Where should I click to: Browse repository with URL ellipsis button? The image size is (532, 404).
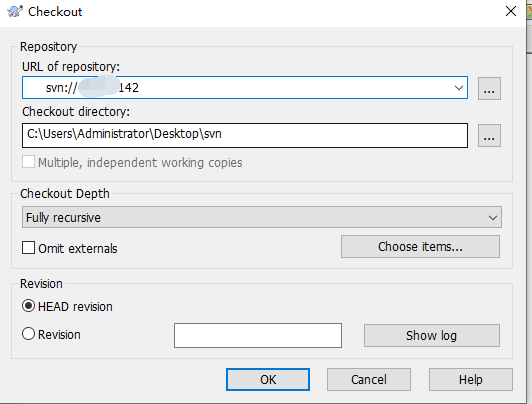(489, 89)
